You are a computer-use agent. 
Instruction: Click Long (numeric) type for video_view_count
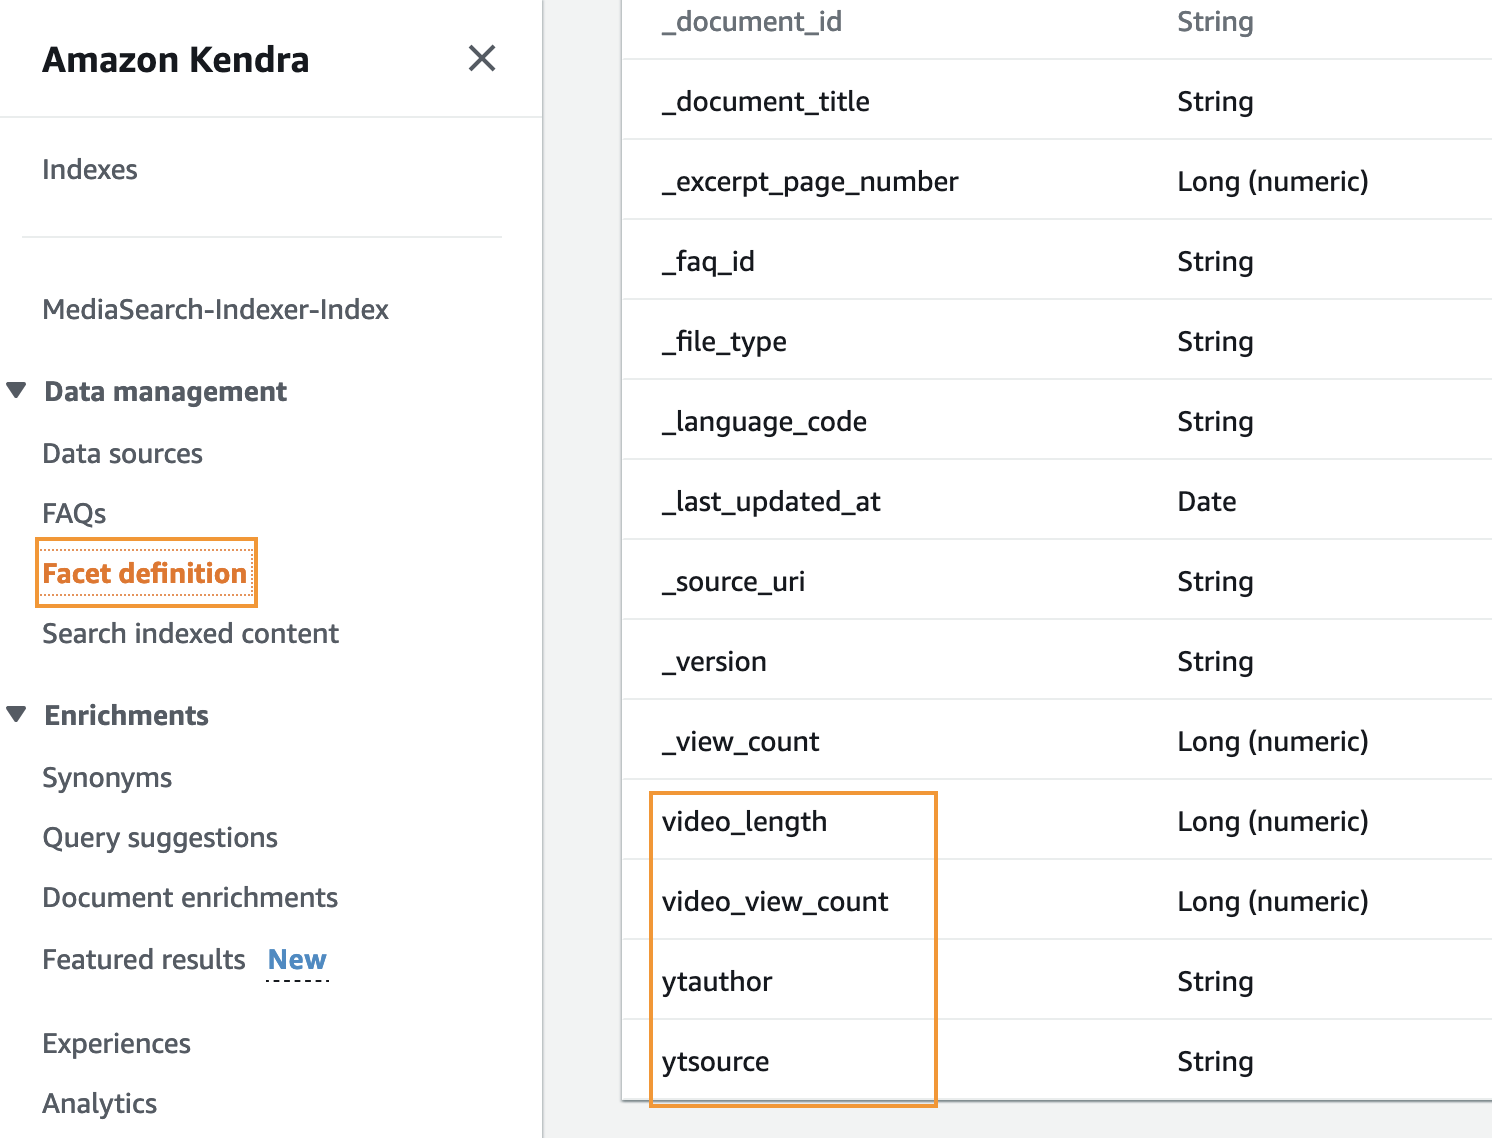tap(1273, 902)
